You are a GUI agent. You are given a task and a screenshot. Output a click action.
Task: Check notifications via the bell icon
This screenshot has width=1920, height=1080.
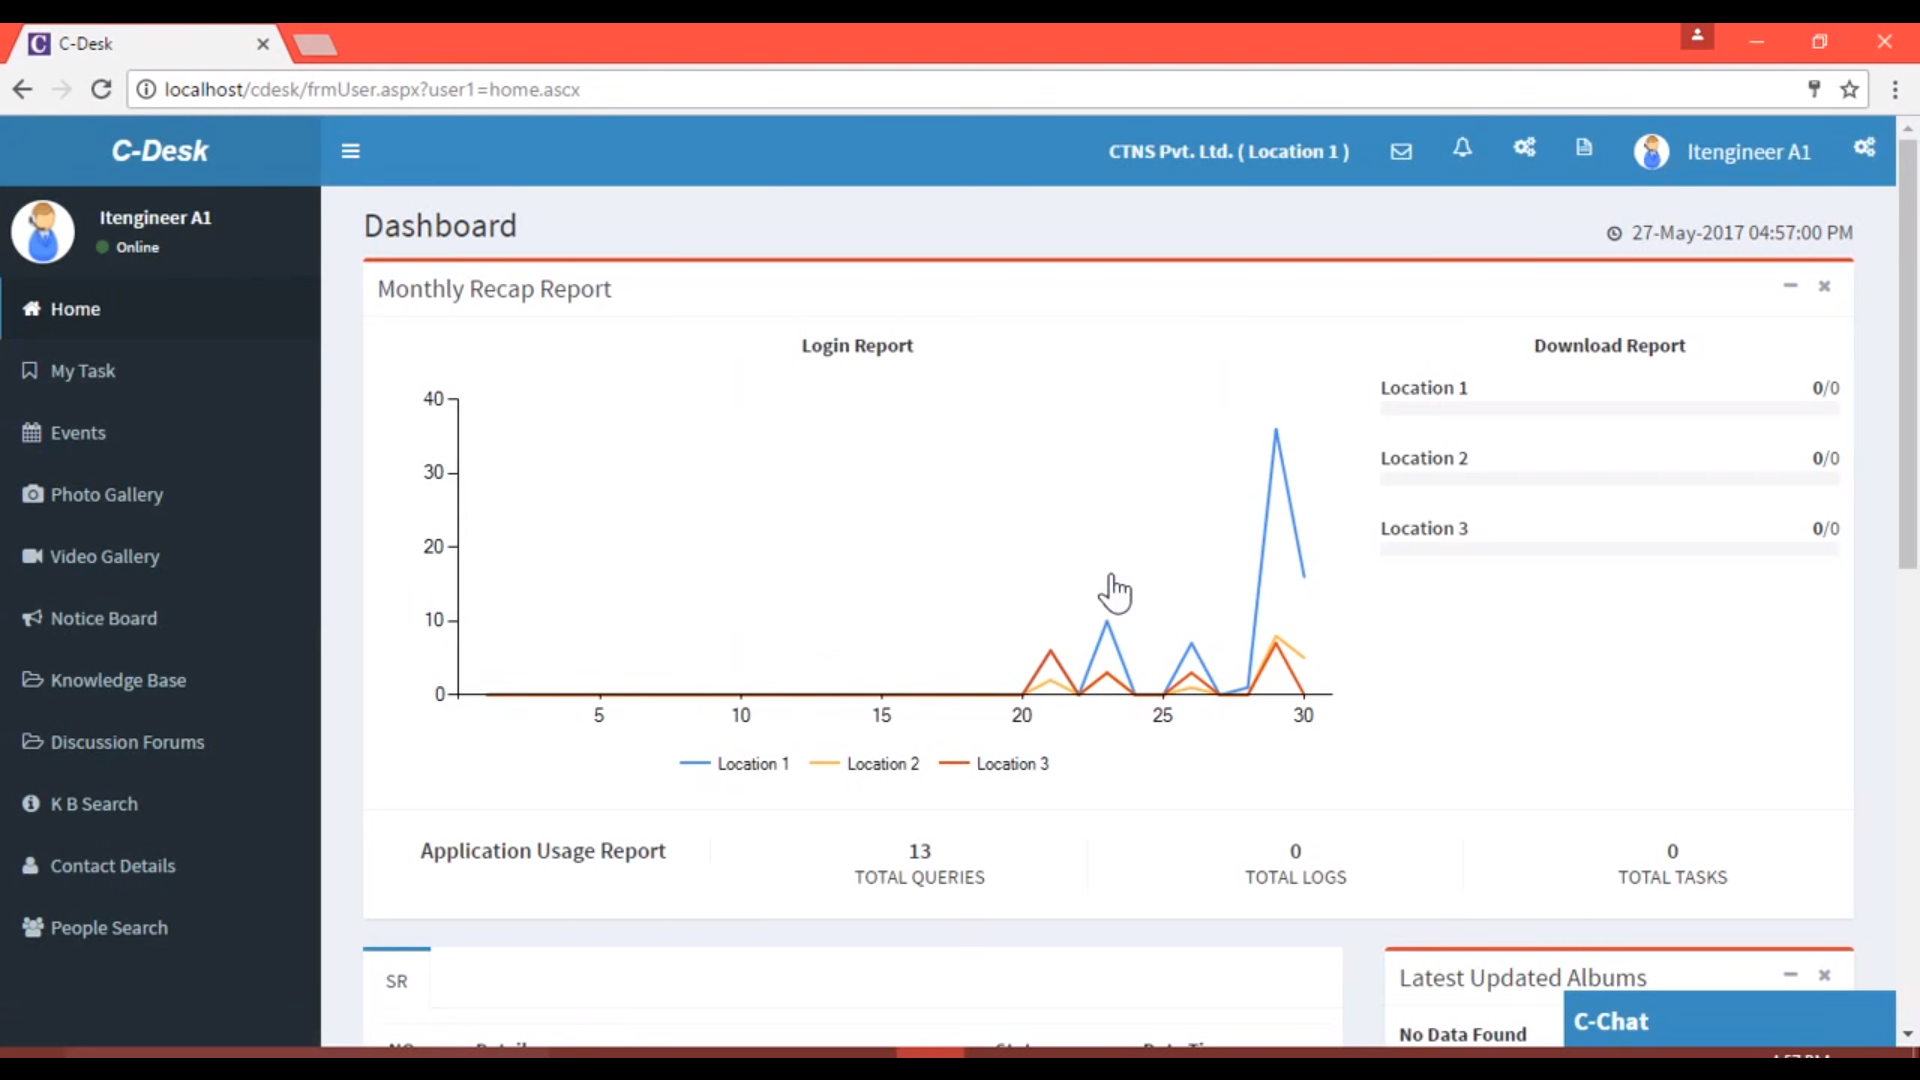point(1463,148)
